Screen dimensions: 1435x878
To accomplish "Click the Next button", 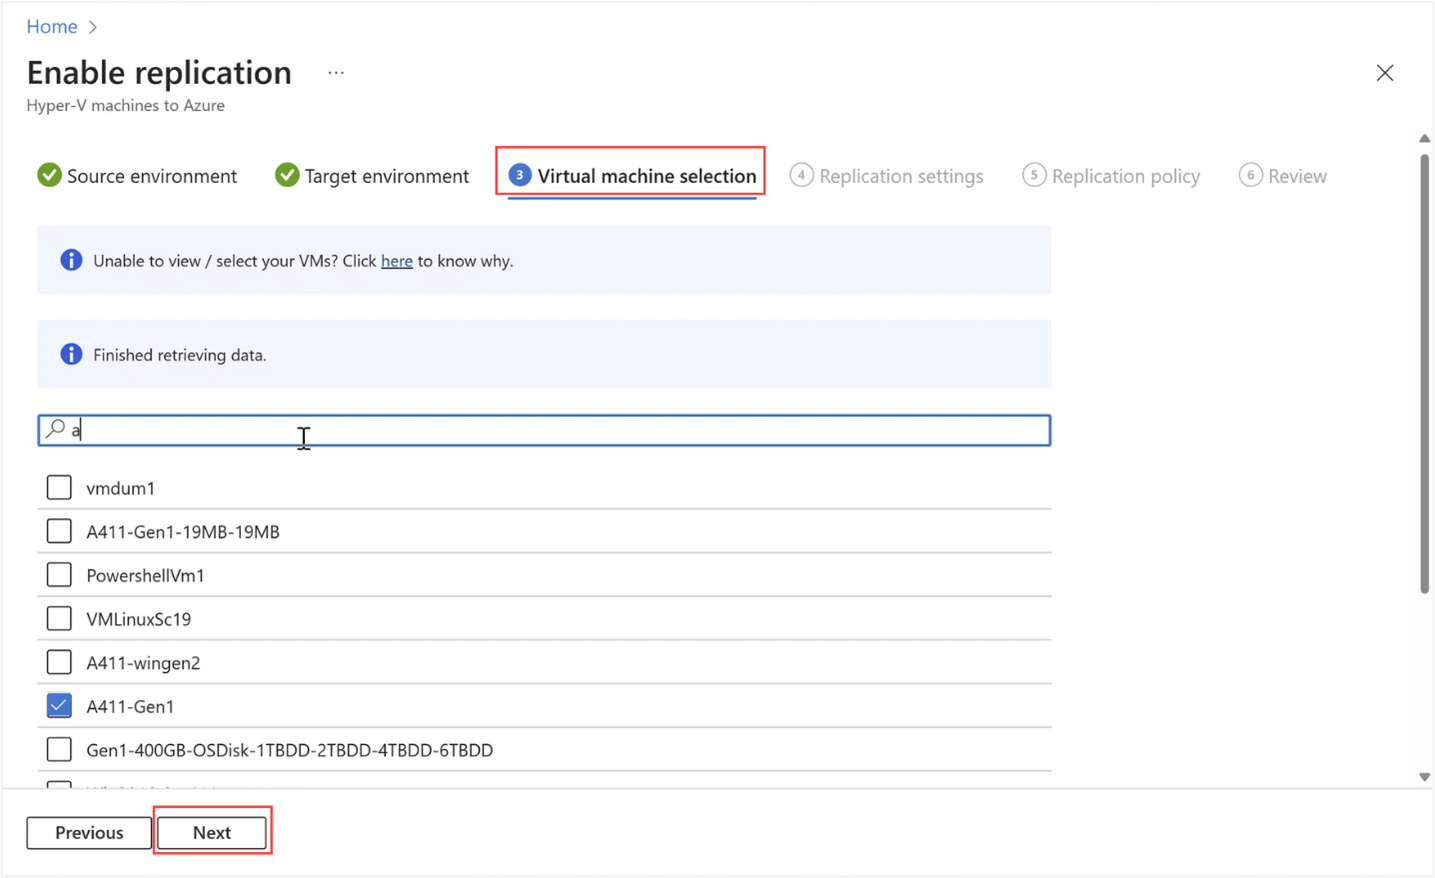I will pyautogui.click(x=212, y=832).
